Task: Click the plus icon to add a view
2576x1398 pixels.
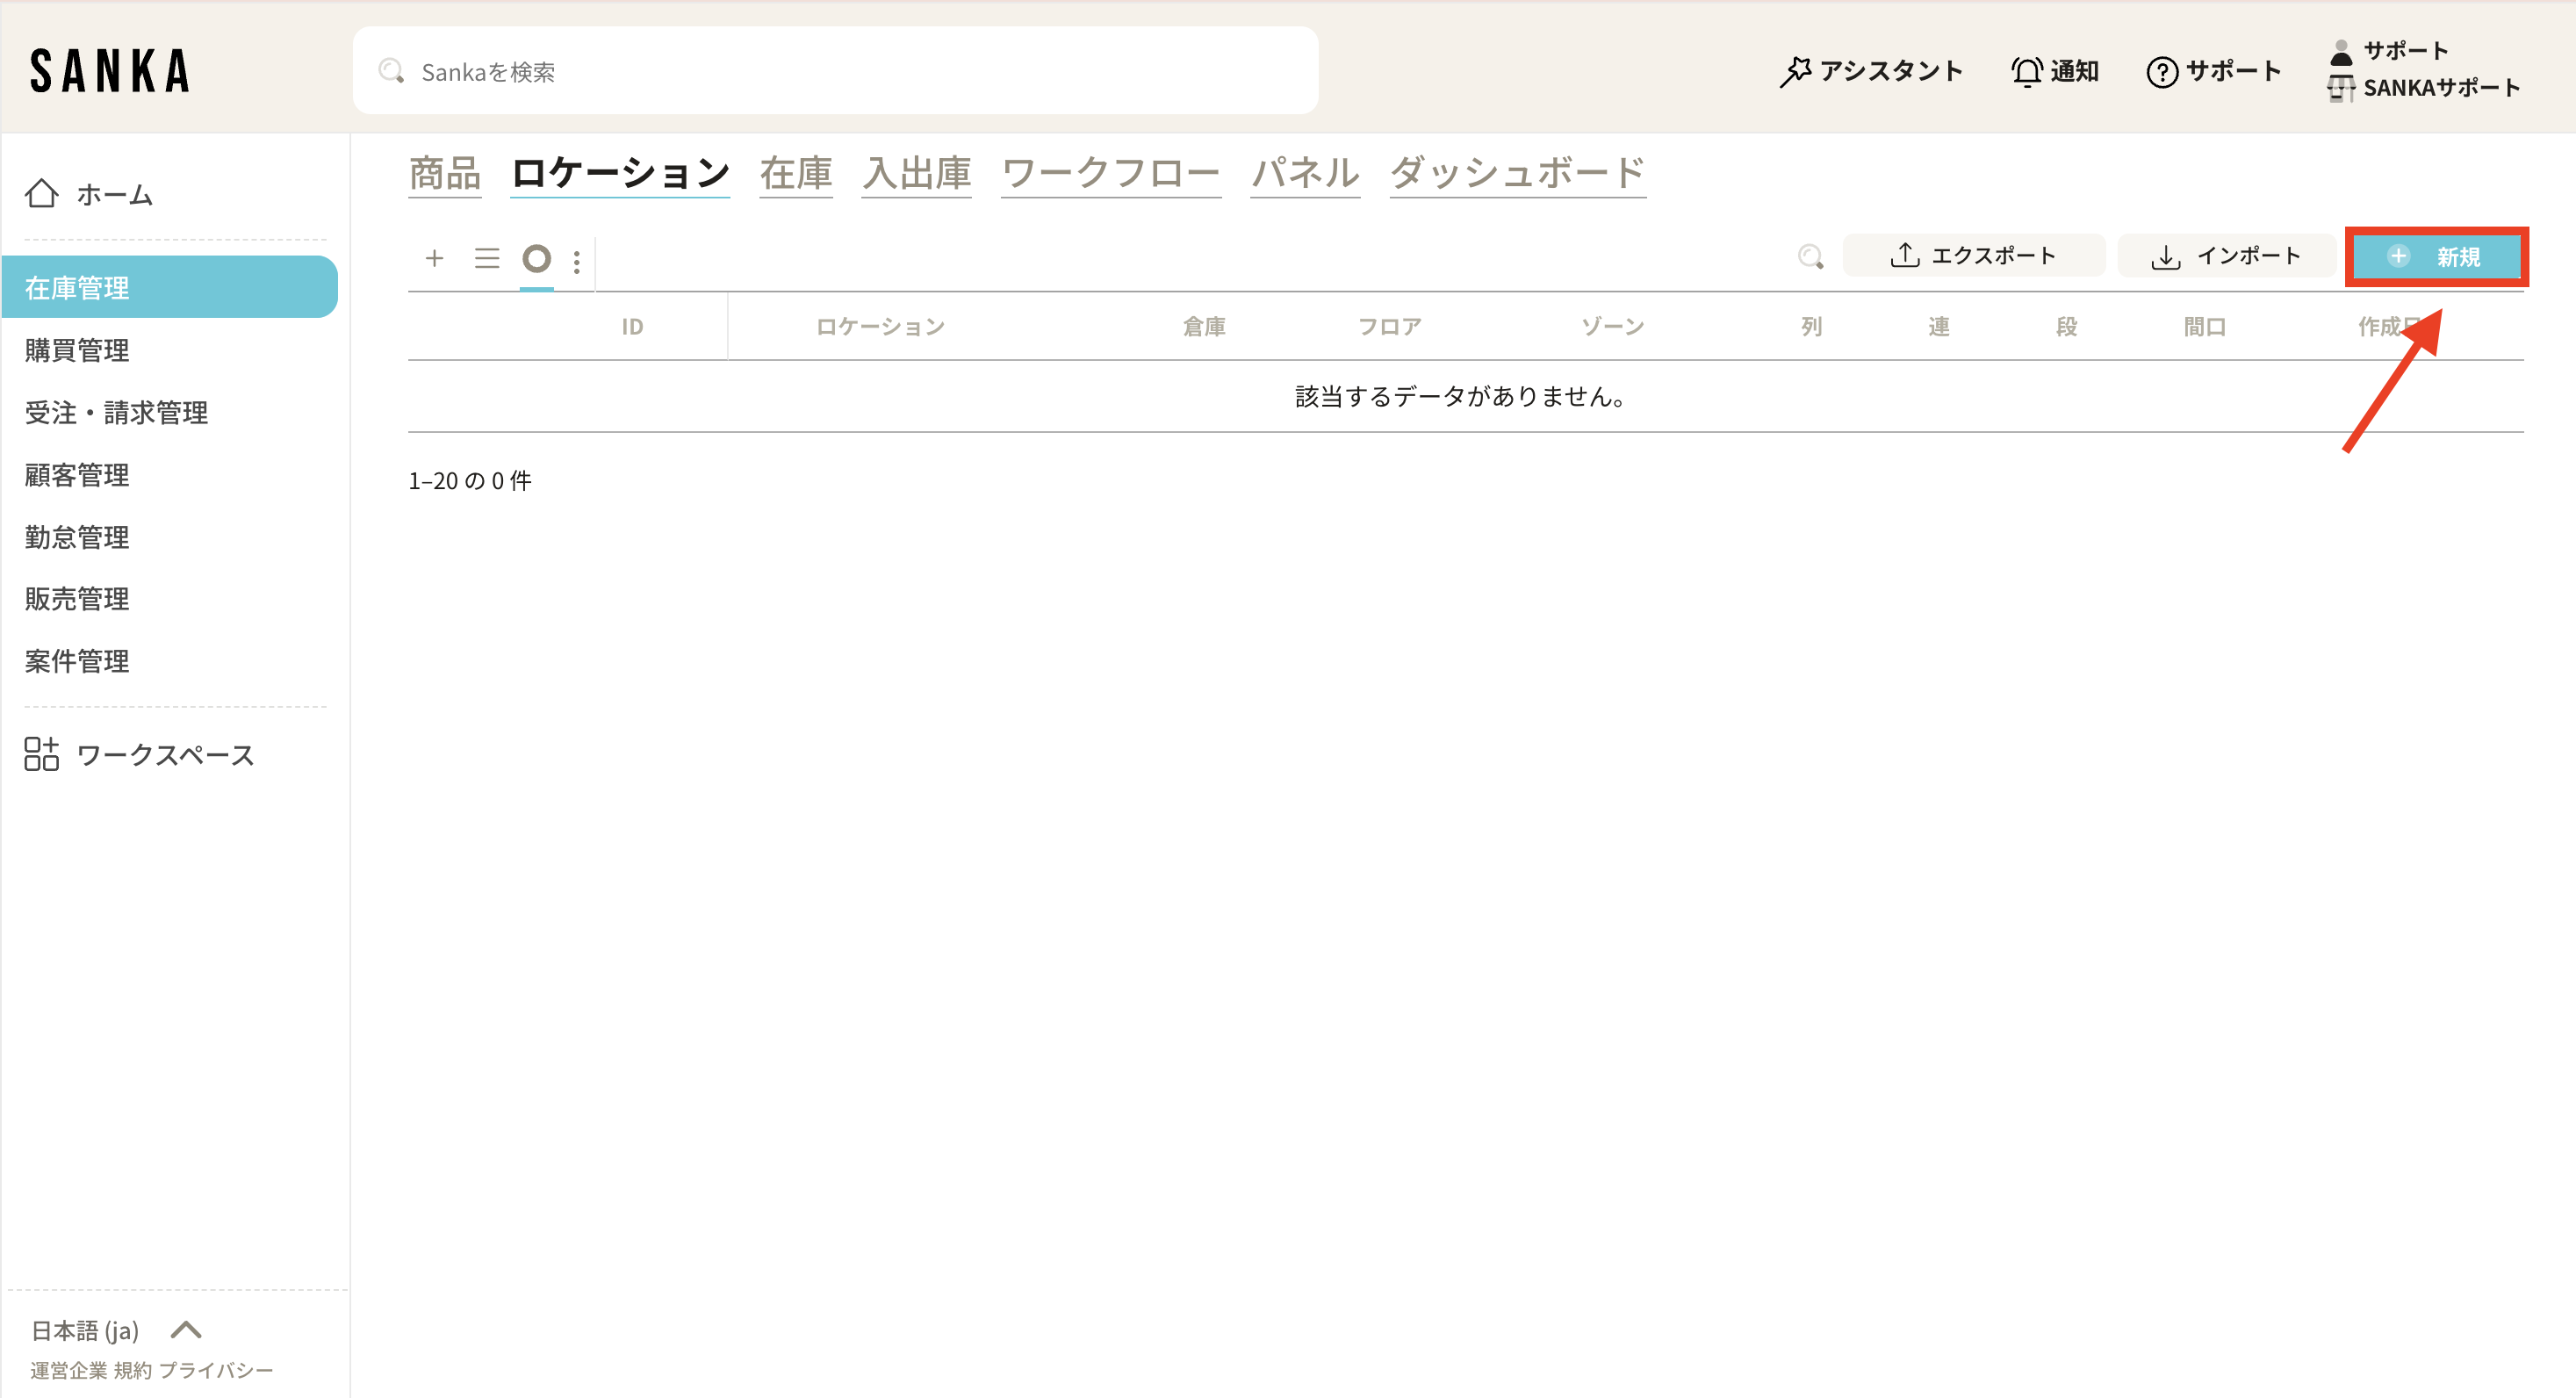Action: coord(434,259)
